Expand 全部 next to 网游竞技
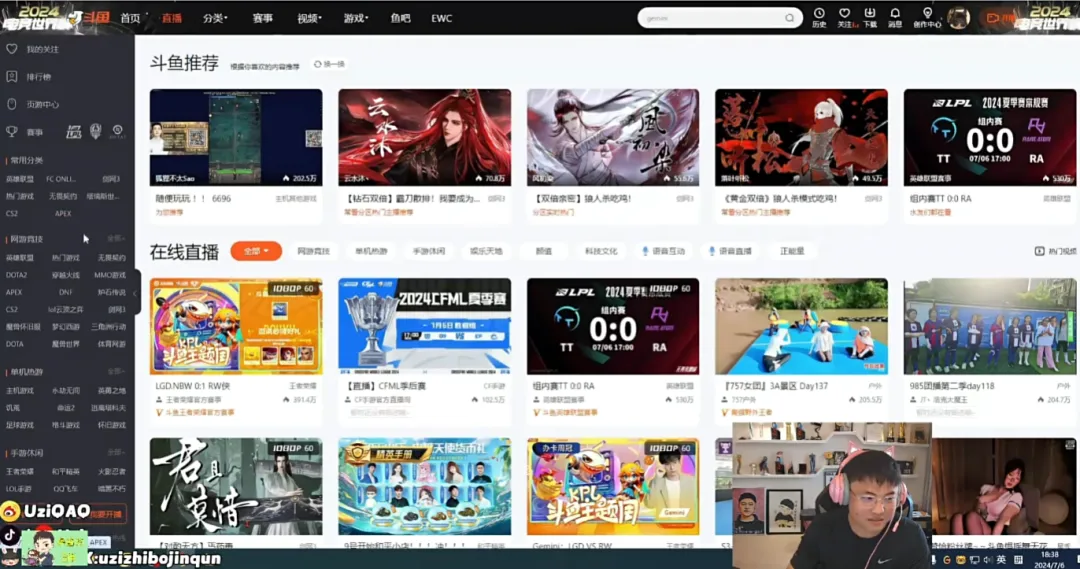Image resolution: width=1080 pixels, height=569 pixels. (x=116, y=238)
